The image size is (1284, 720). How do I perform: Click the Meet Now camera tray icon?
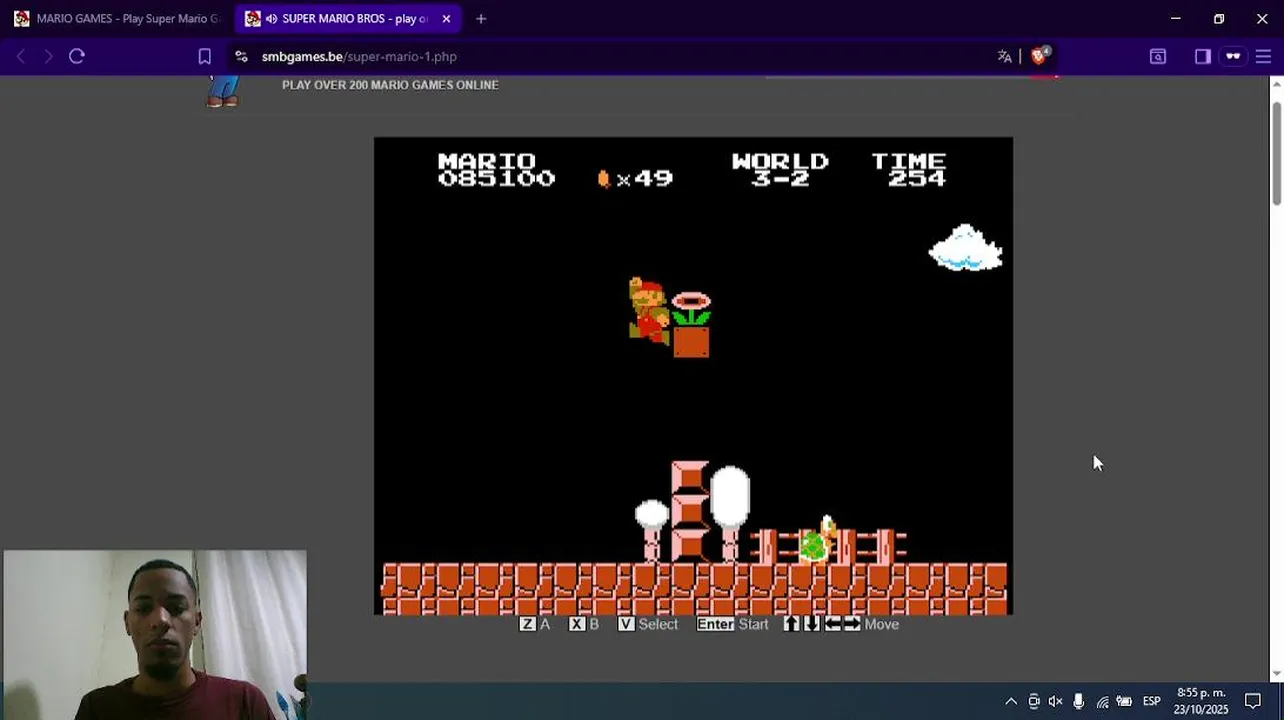1034,701
